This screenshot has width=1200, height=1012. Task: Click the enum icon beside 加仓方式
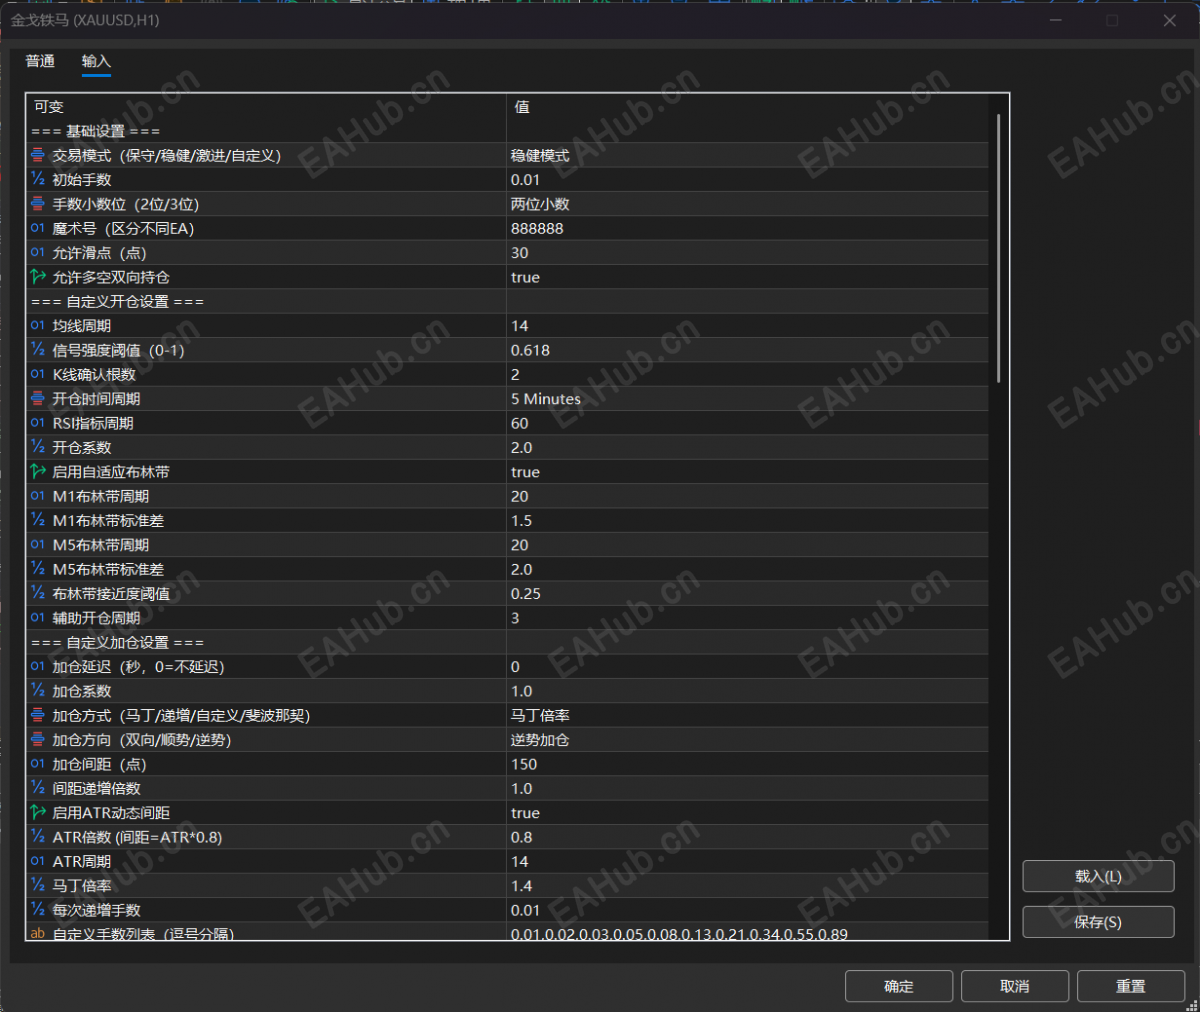[x=38, y=715]
